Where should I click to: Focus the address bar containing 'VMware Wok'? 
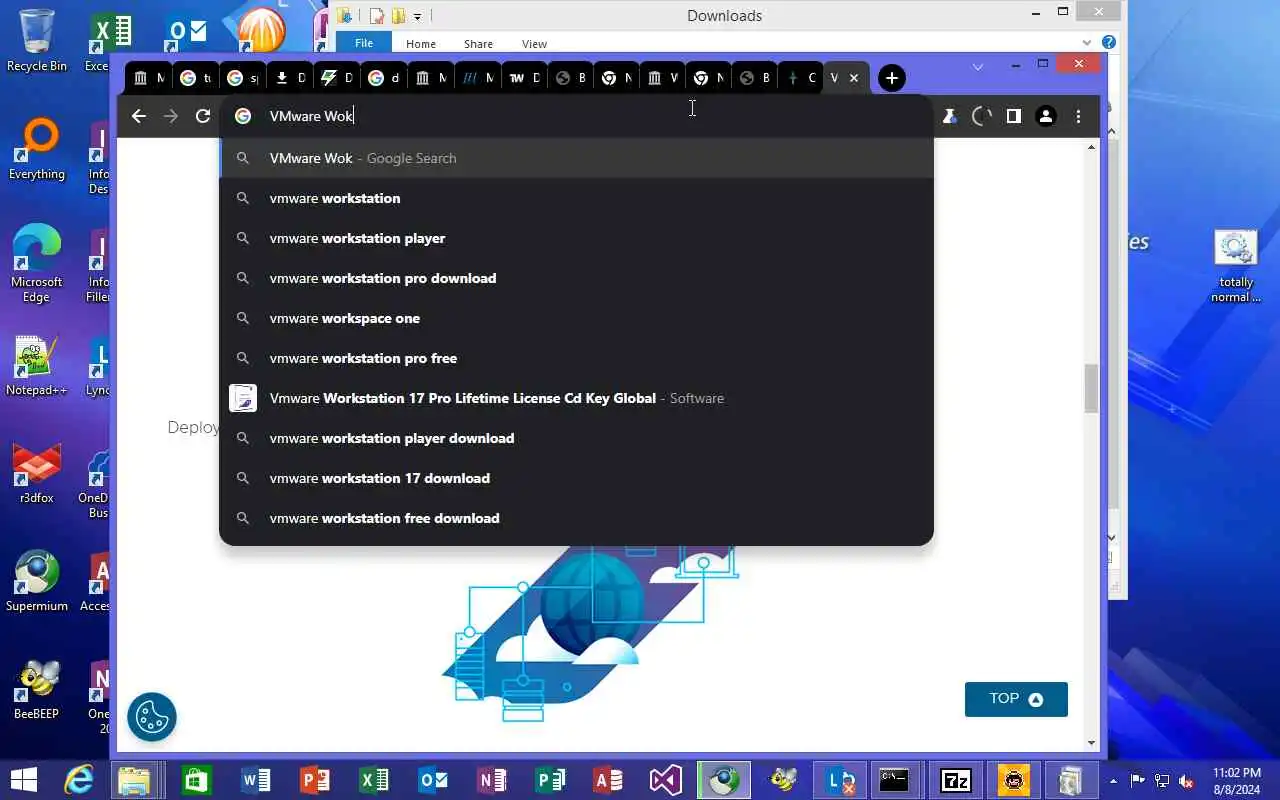point(576,116)
